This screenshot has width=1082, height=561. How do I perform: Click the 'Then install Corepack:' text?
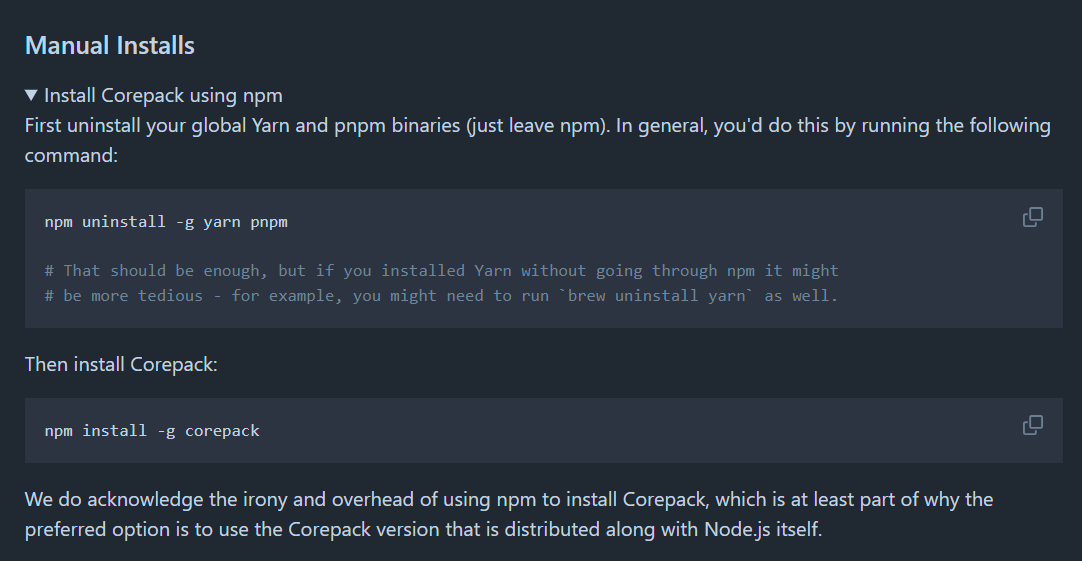coord(121,364)
